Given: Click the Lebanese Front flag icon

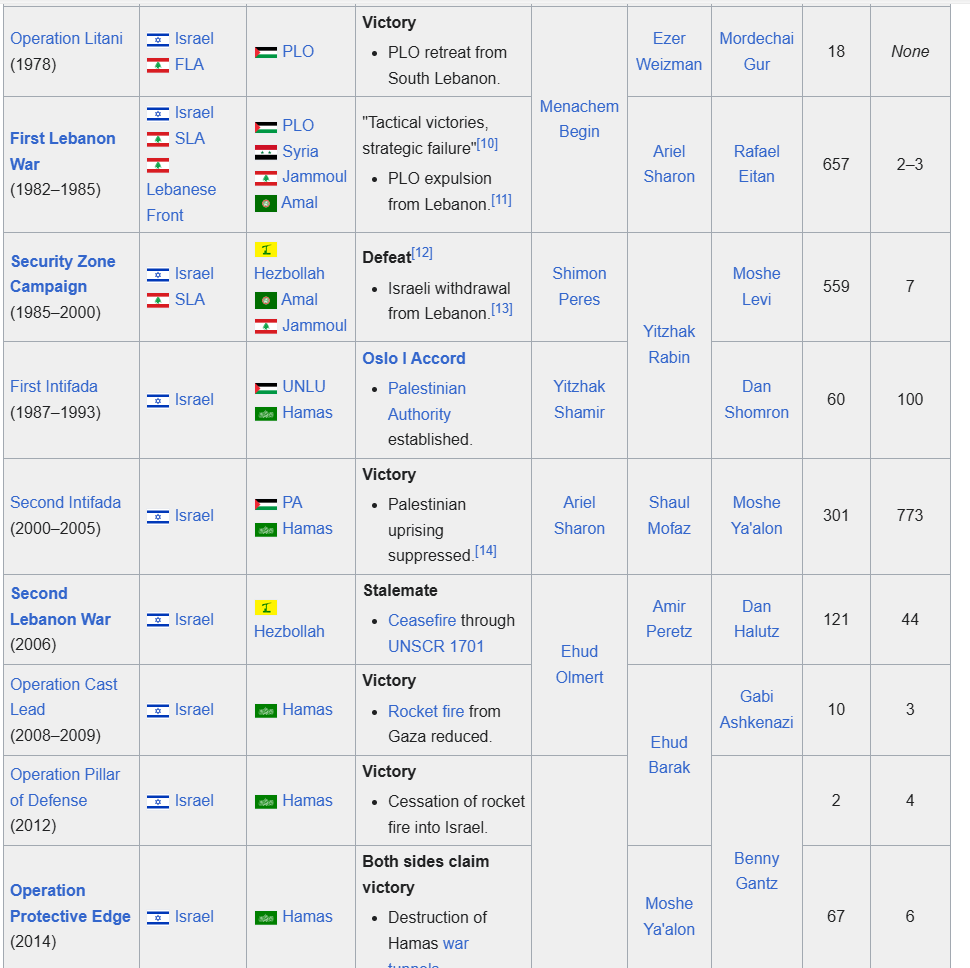Looking at the screenshot, I should pos(158,165).
